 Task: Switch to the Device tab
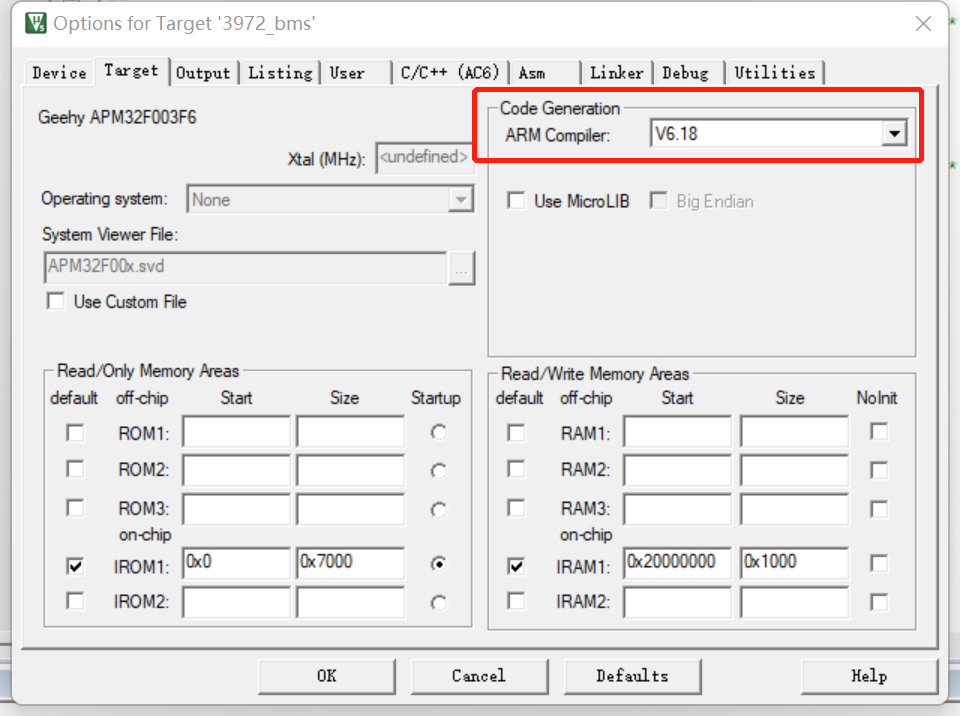(x=59, y=73)
